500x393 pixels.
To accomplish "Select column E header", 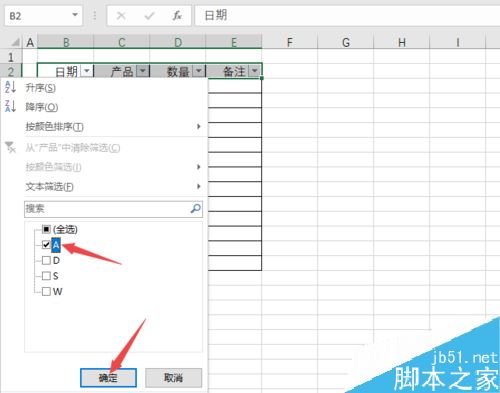I will tap(234, 42).
